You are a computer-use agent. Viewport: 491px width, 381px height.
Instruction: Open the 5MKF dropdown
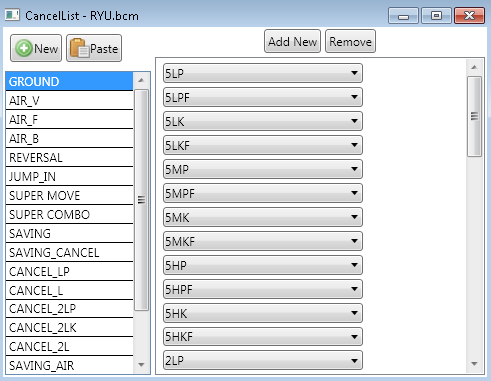tap(263, 241)
